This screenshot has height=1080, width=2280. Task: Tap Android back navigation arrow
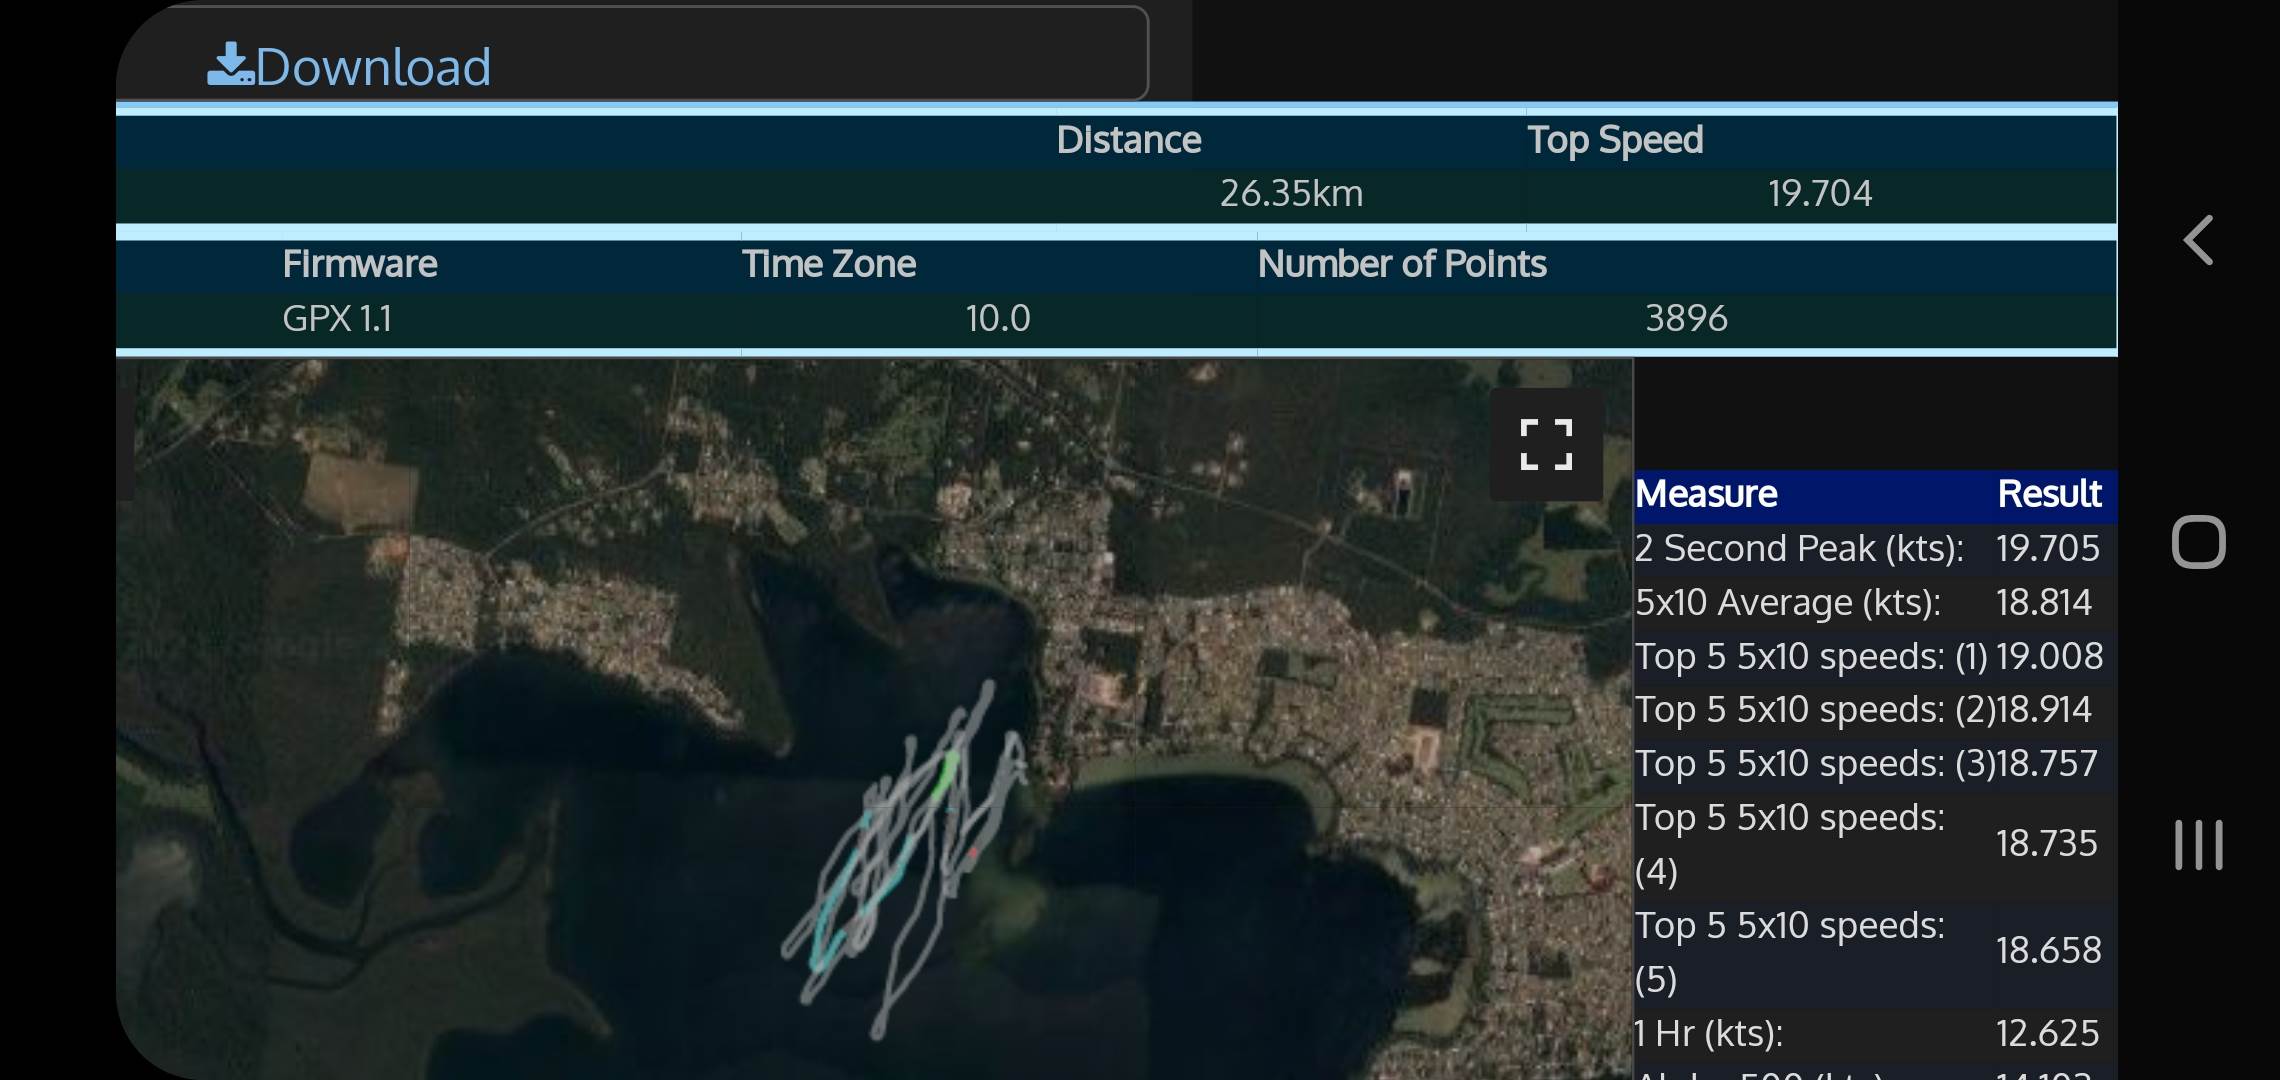2198,240
